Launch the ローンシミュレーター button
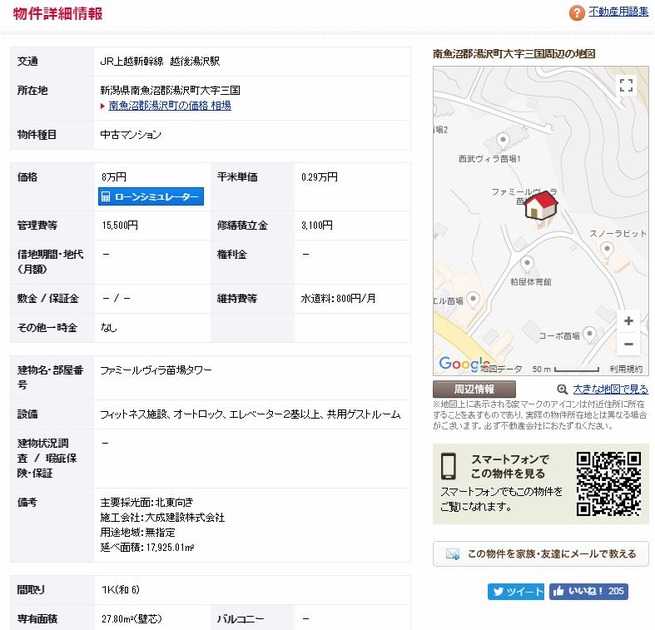The height and width of the screenshot is (630, 655). [x=151, y=196]
